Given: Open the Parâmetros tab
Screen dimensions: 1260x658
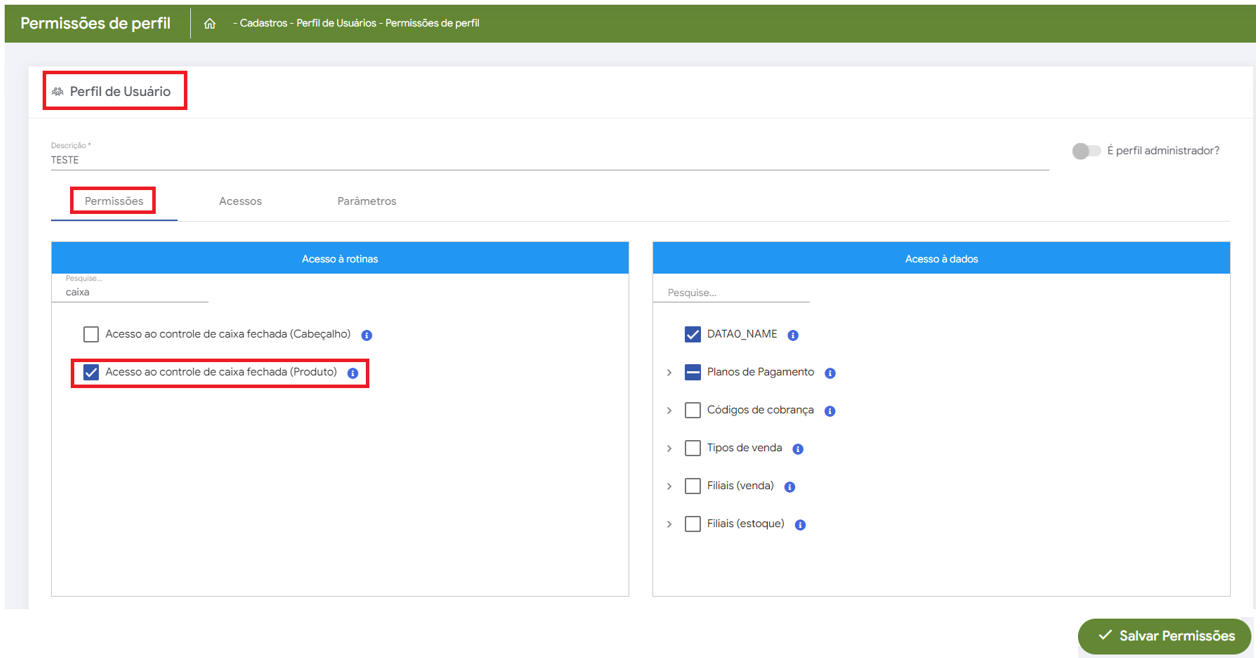Looking at the screenshot, I should tap(366, 201).
